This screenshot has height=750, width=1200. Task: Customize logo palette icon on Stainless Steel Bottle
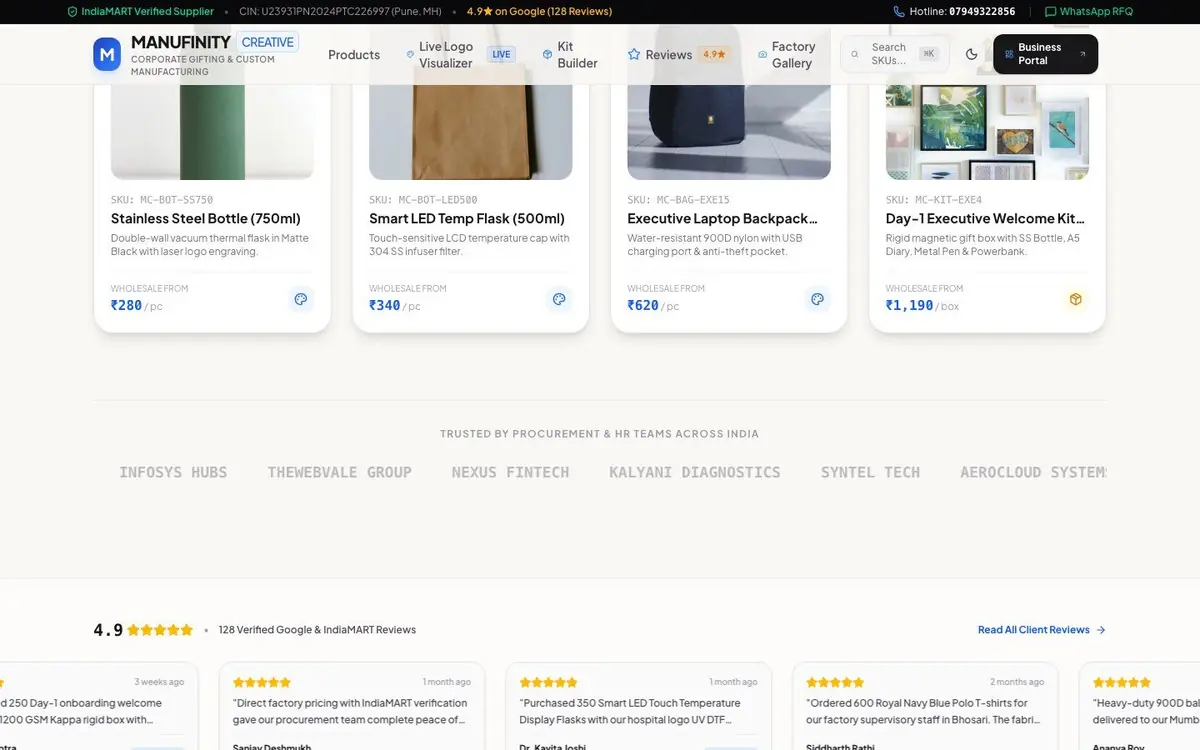(301, 299)
